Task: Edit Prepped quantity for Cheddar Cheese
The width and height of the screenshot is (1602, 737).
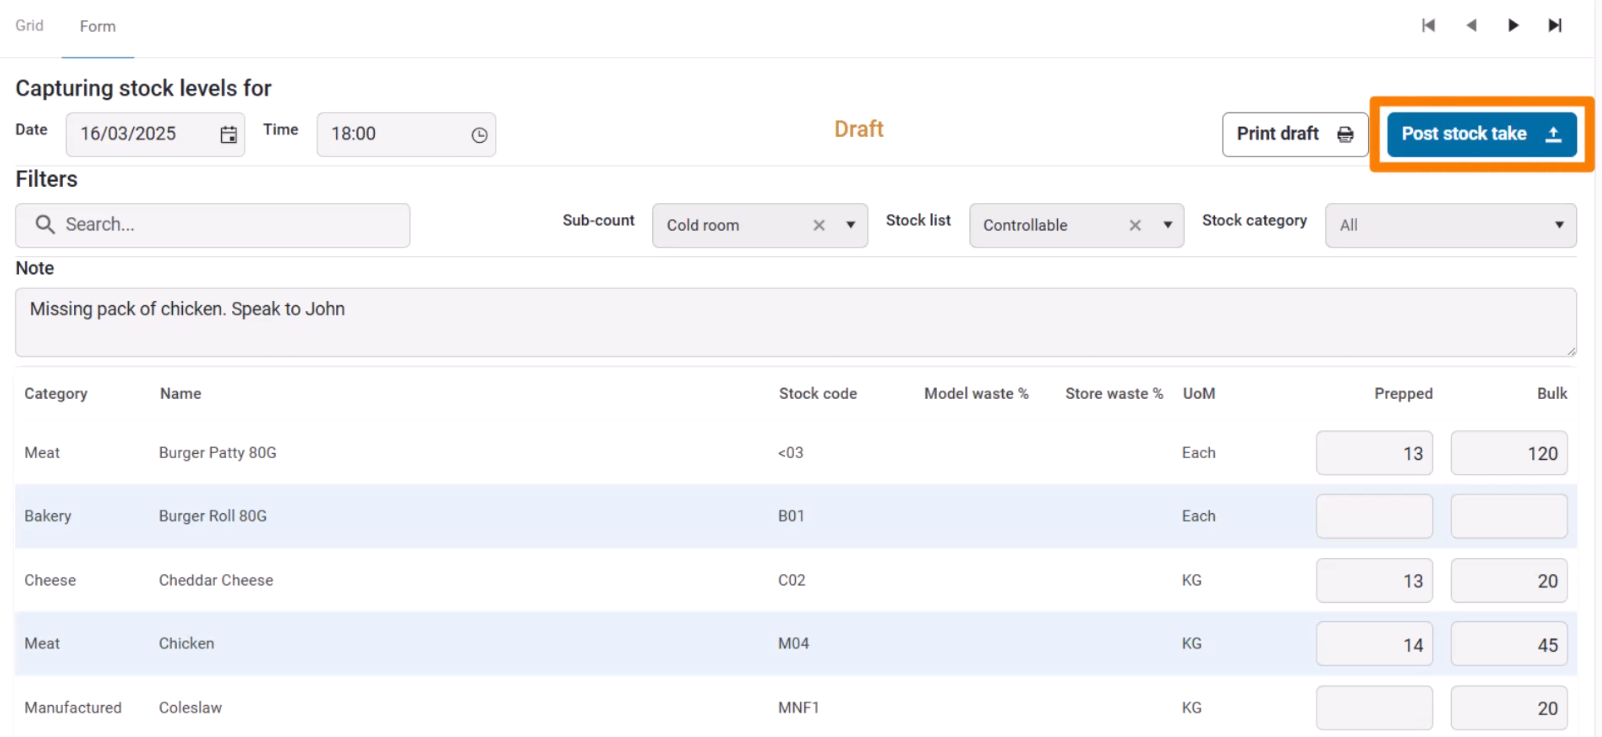Action: 1375,580
